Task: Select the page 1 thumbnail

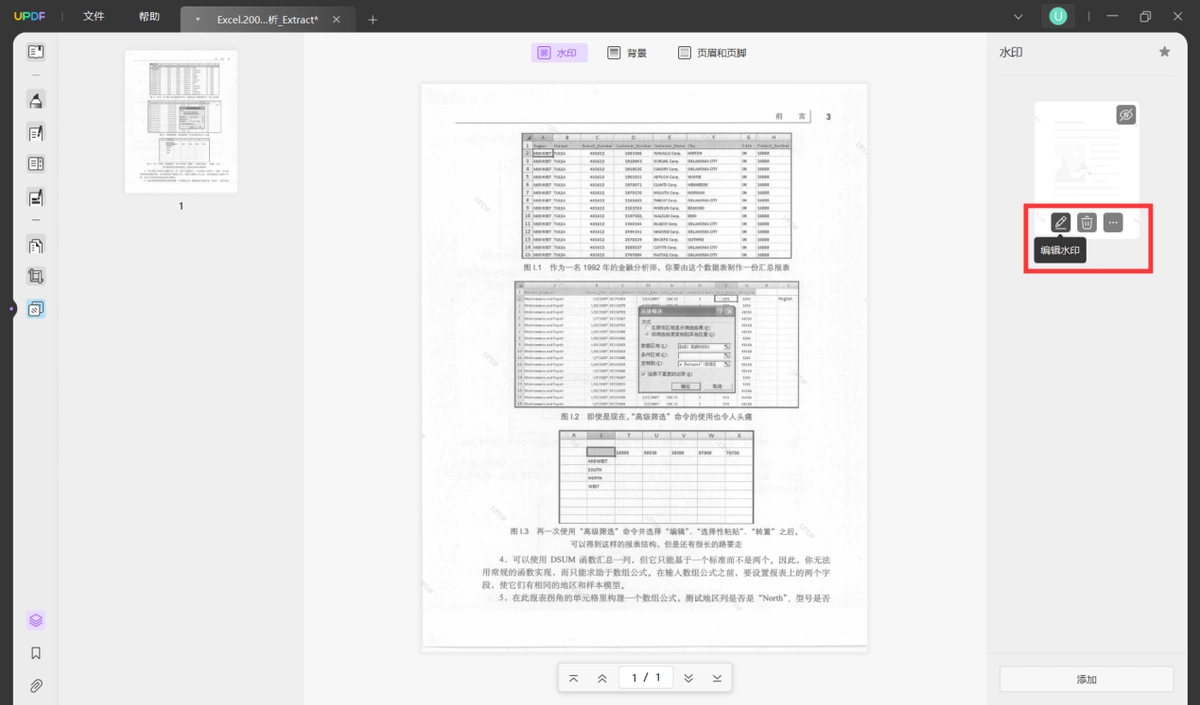Action: 181,121
